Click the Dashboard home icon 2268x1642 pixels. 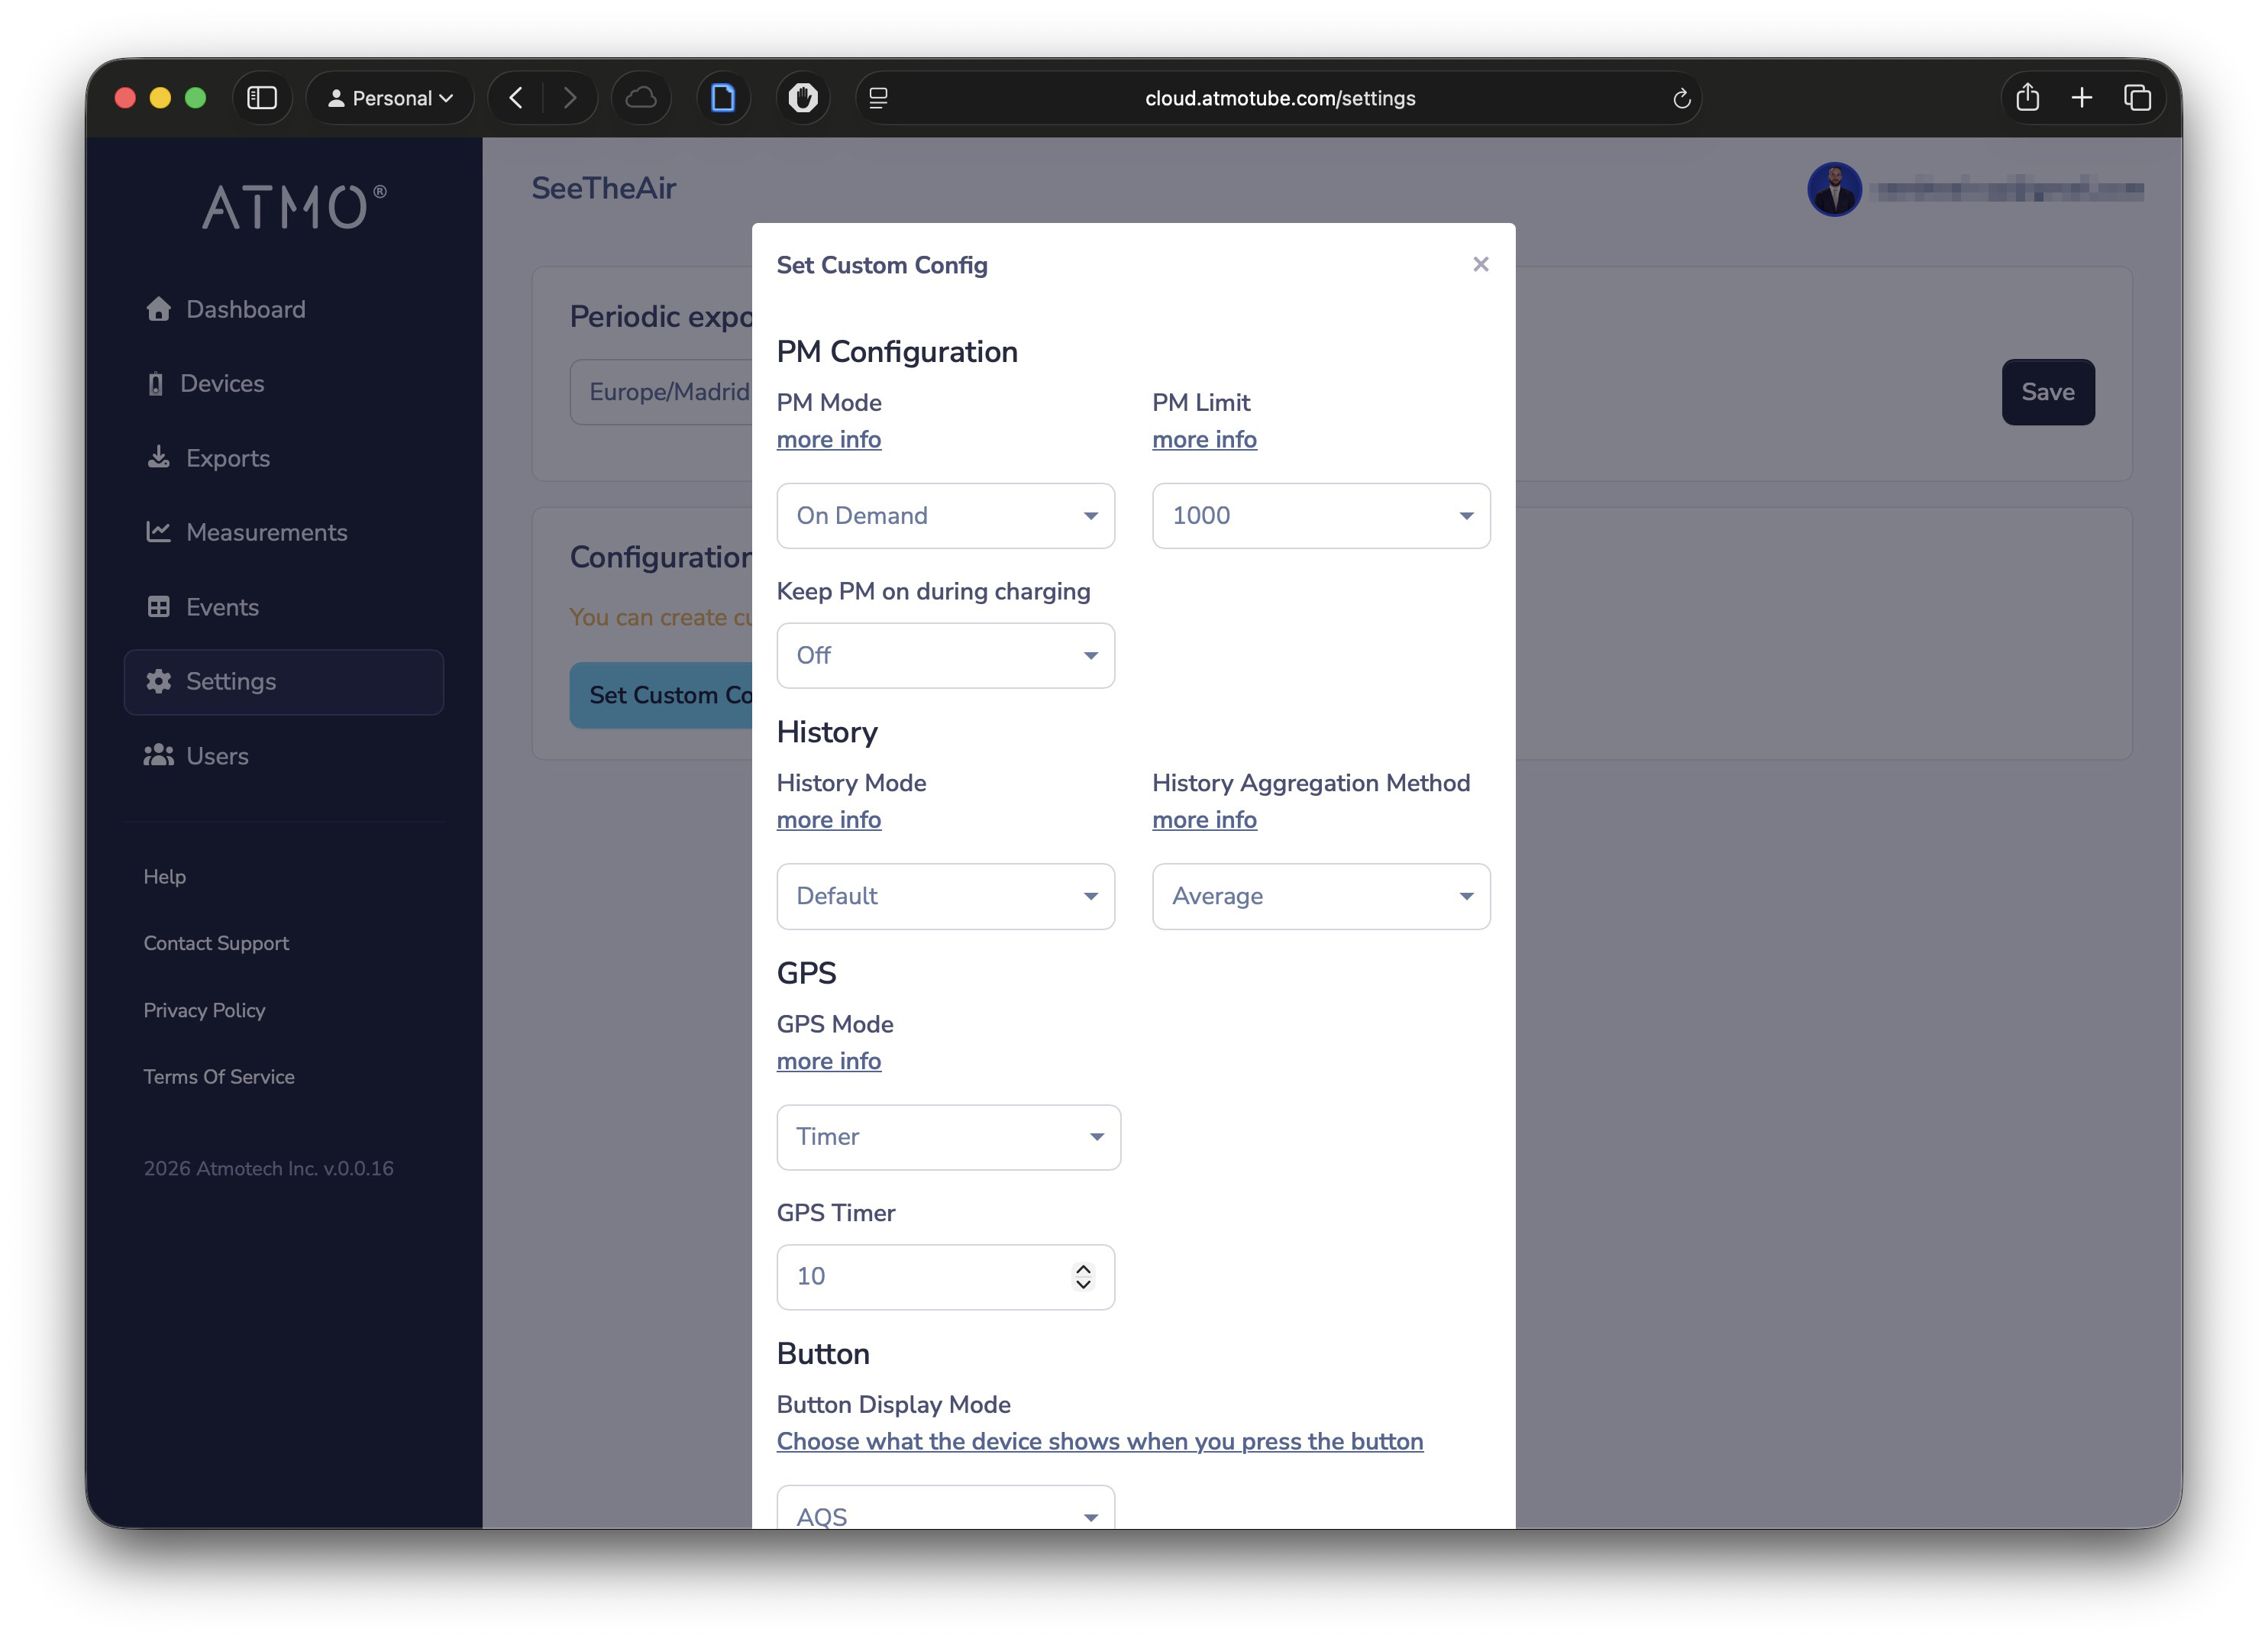click(x=158, y=309)
